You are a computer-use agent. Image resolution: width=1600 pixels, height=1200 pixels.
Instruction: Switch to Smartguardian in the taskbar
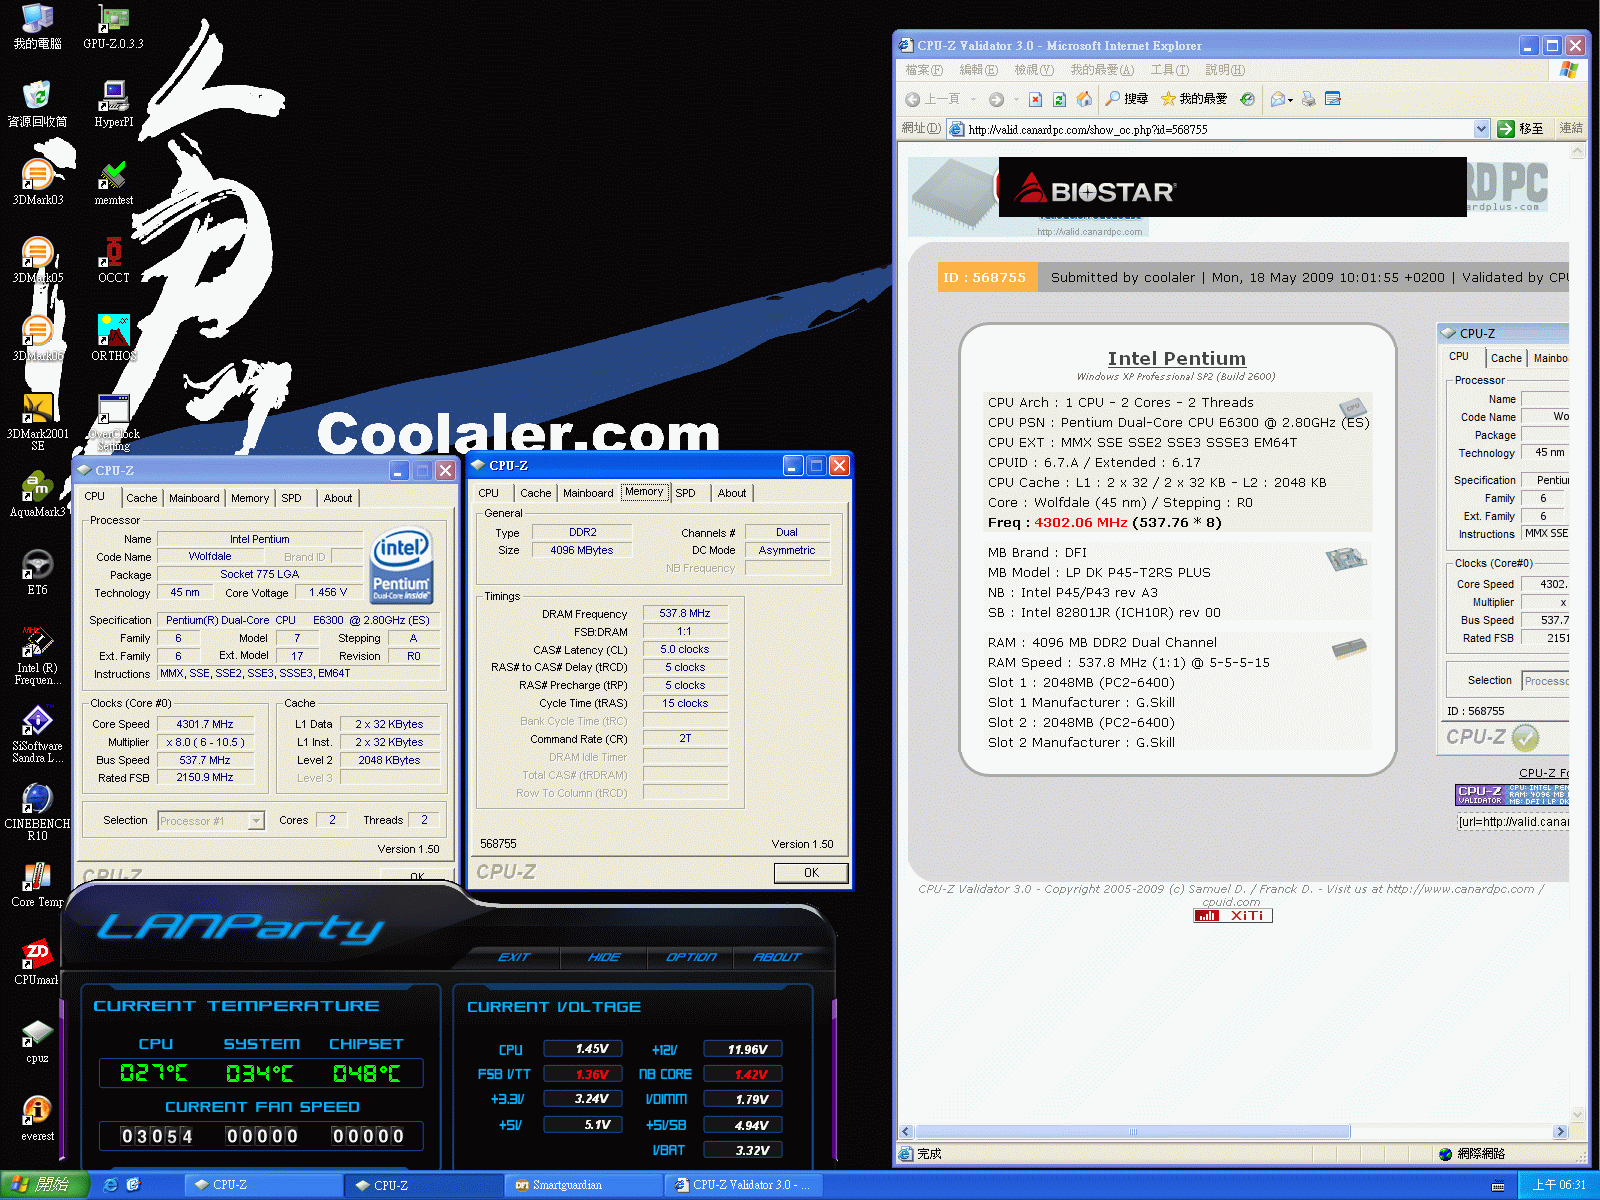tap(583, 1185)
